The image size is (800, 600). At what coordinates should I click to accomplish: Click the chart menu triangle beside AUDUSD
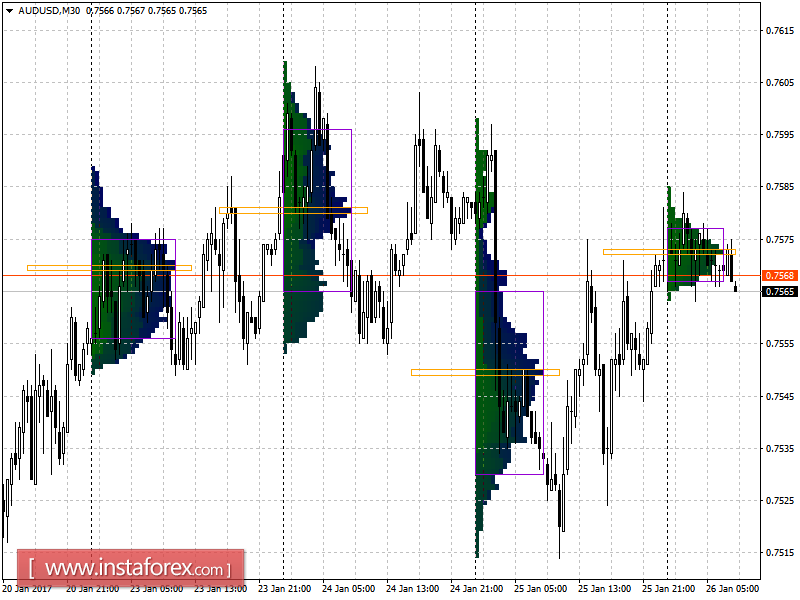(x=9, y=11)
